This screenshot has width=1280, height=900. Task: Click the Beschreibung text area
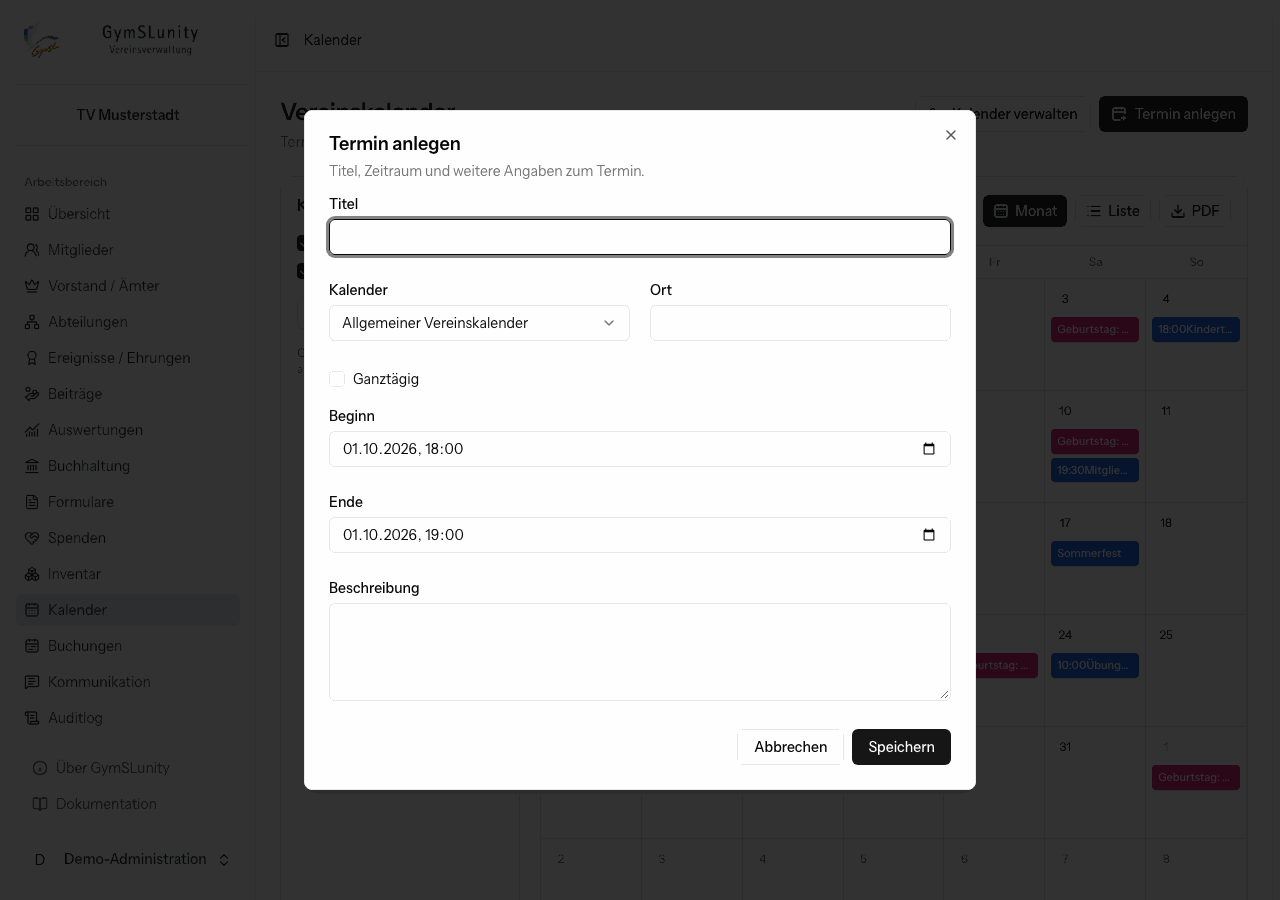point(640,652)
